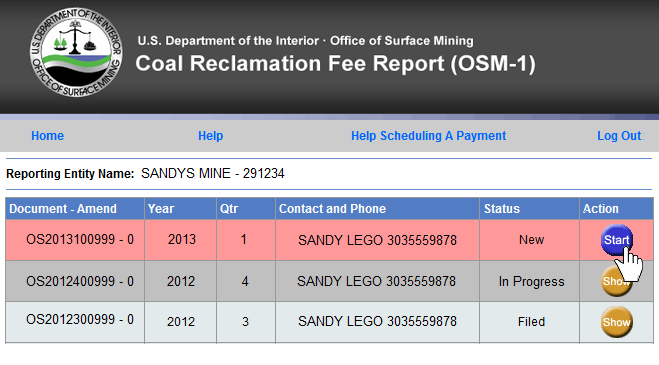This screenshot has height=365, width=659.
Task: Select document OS2013100999 - 0 cell
Action: pyautogui.click(x=75, y=240)
